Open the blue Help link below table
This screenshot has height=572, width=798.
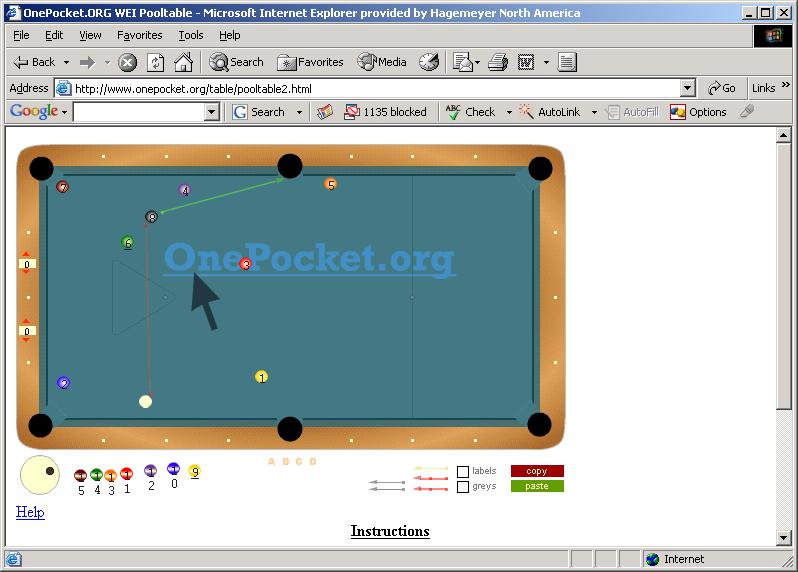click(x=30, y=512)
